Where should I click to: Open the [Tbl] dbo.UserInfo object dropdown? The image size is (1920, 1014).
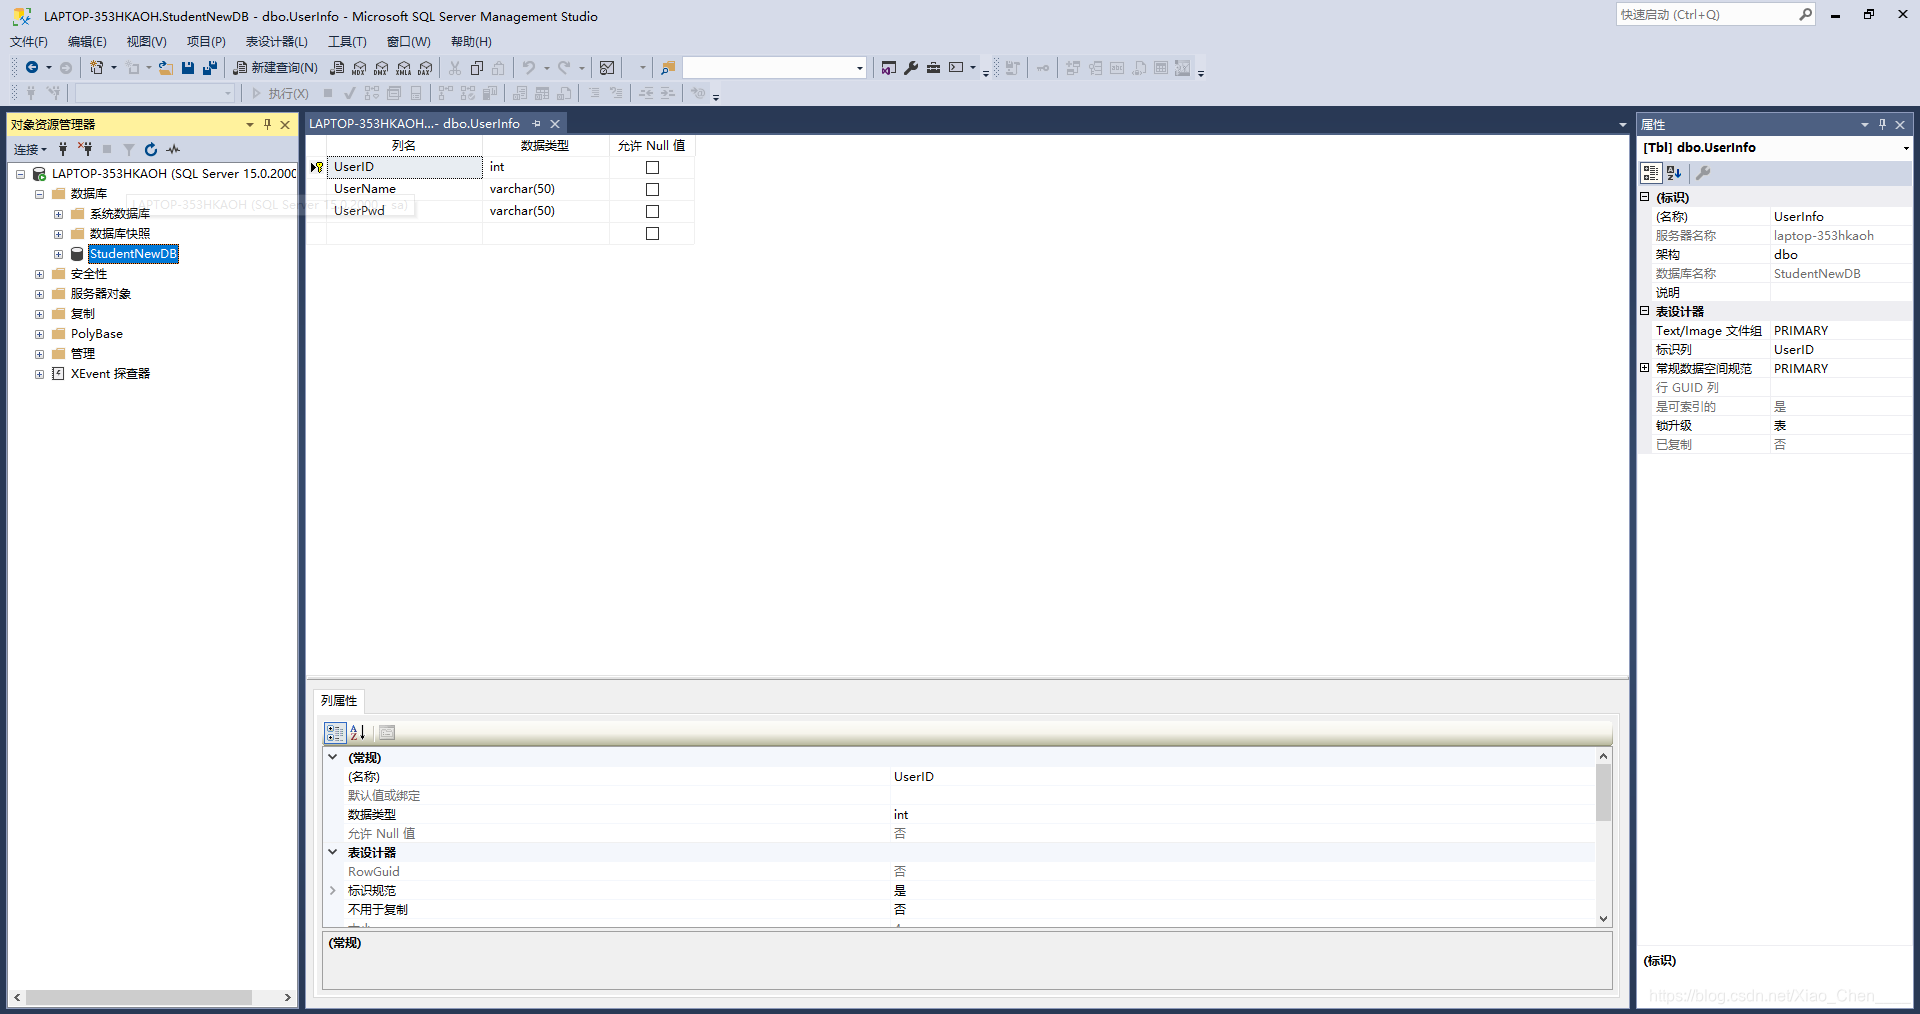tap(1905, 148)
